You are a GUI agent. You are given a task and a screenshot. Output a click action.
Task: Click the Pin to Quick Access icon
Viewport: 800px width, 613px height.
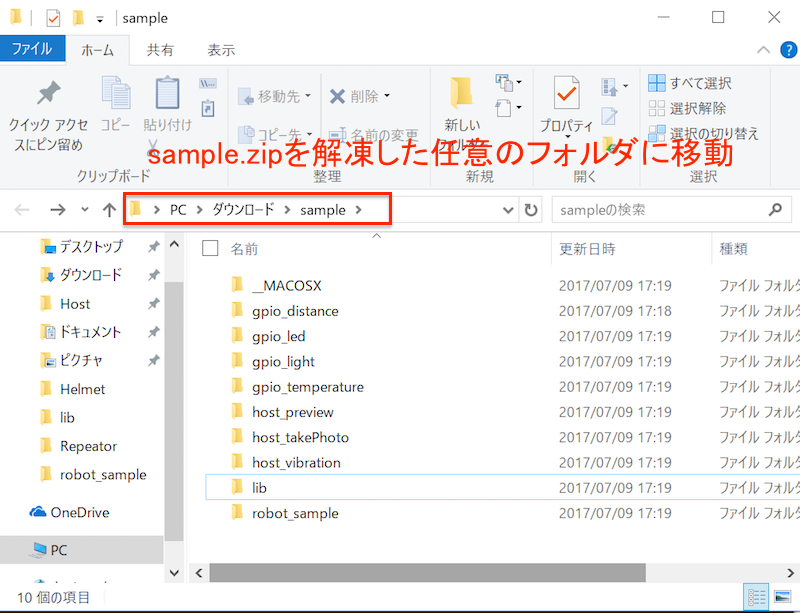(x=48, y=95)
